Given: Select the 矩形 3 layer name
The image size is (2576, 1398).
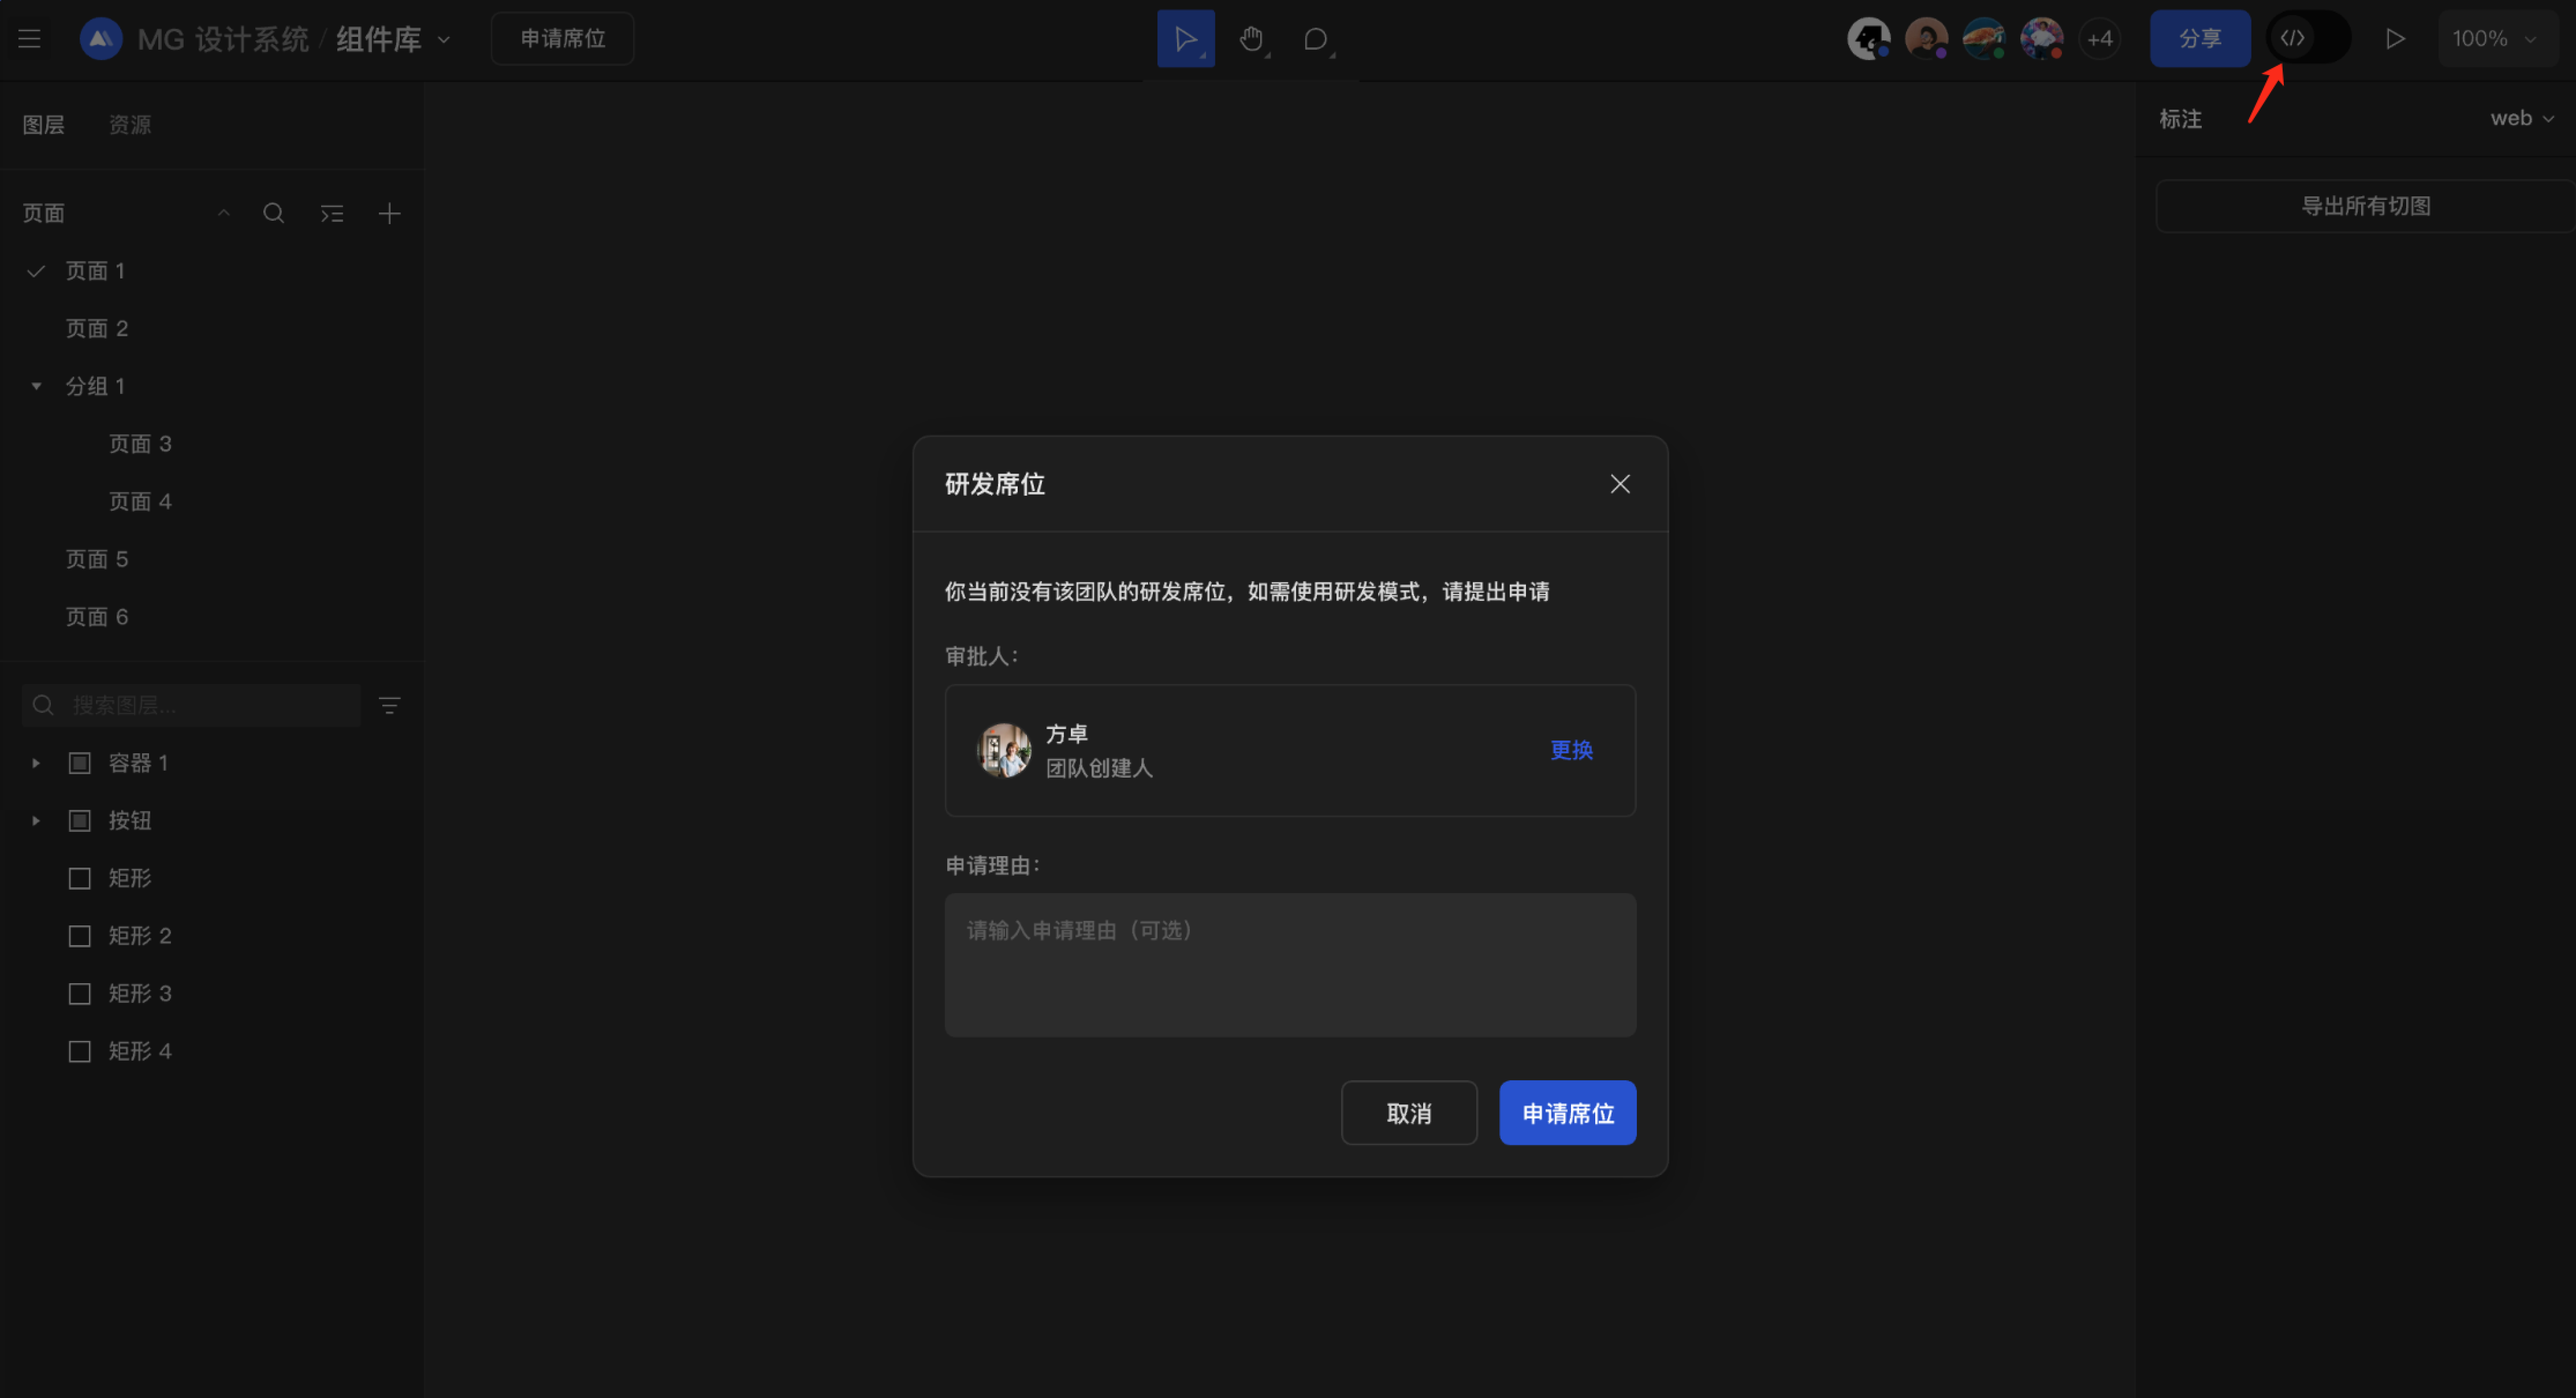Looking at the screenshot, I should (x=140, y=994).
